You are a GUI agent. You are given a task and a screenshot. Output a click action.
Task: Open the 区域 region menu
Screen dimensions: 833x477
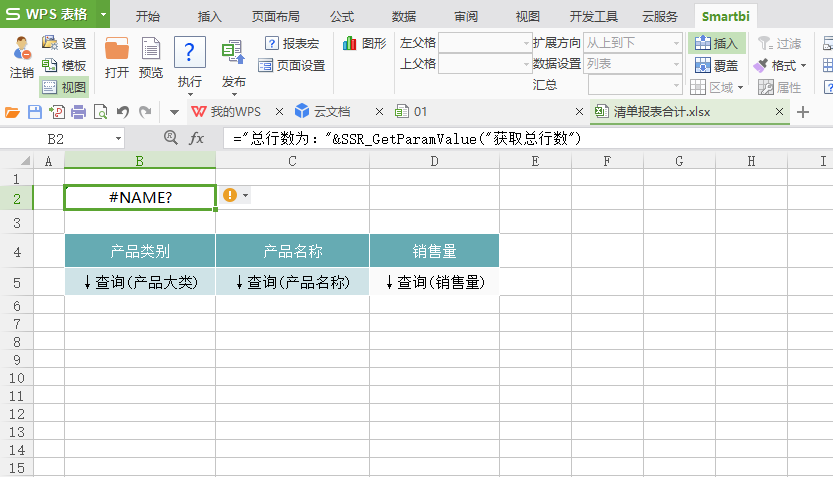pyautogui.click(x=717, y=87)
